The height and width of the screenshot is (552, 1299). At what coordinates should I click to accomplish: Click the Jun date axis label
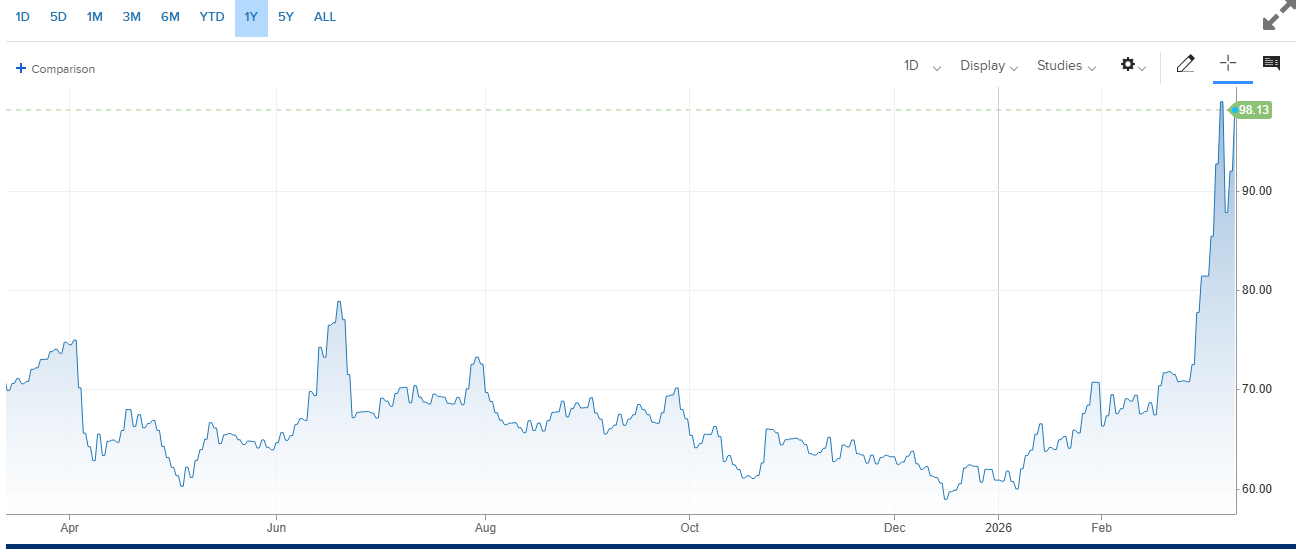pyautogui.click(x=276, y=526)
